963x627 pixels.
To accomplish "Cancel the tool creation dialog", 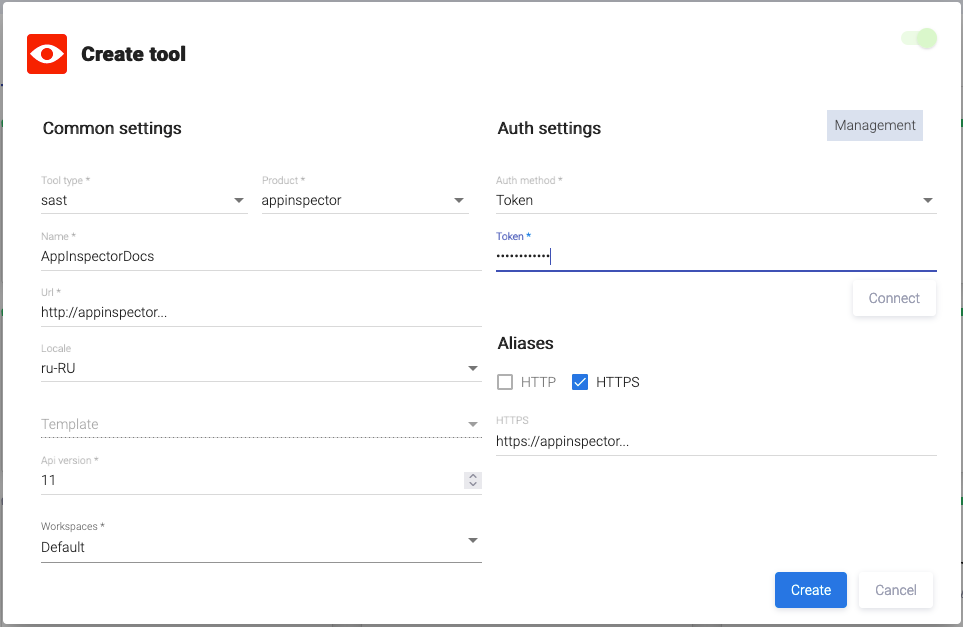I will 895,590.
